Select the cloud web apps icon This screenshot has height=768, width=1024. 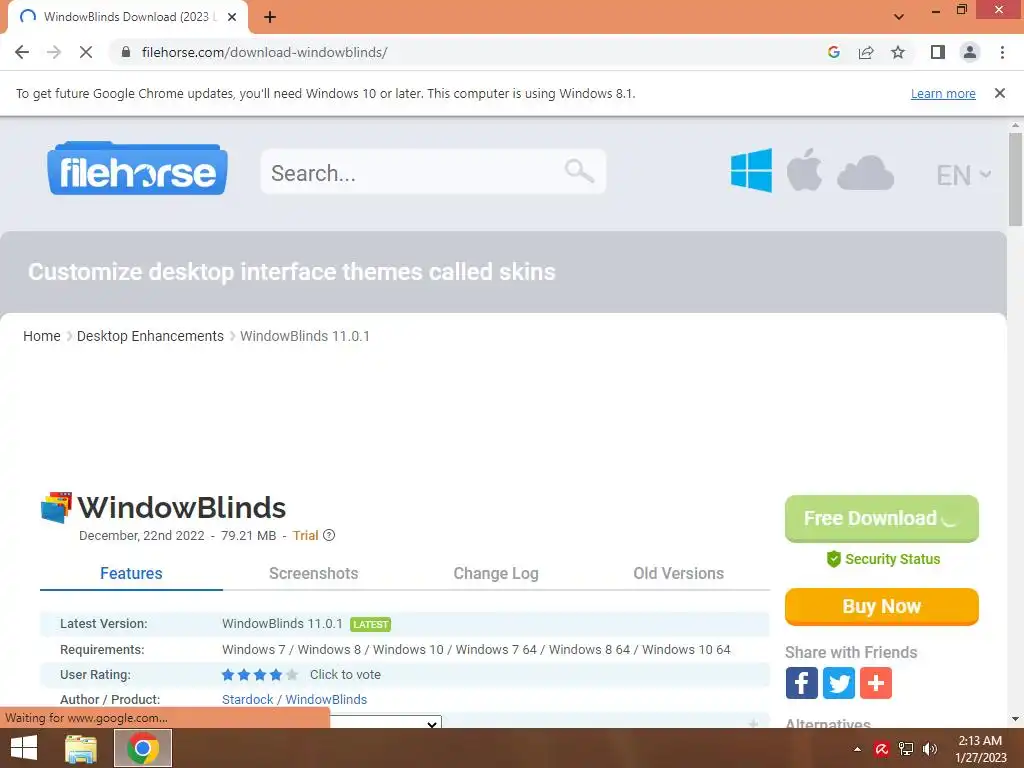865,173
